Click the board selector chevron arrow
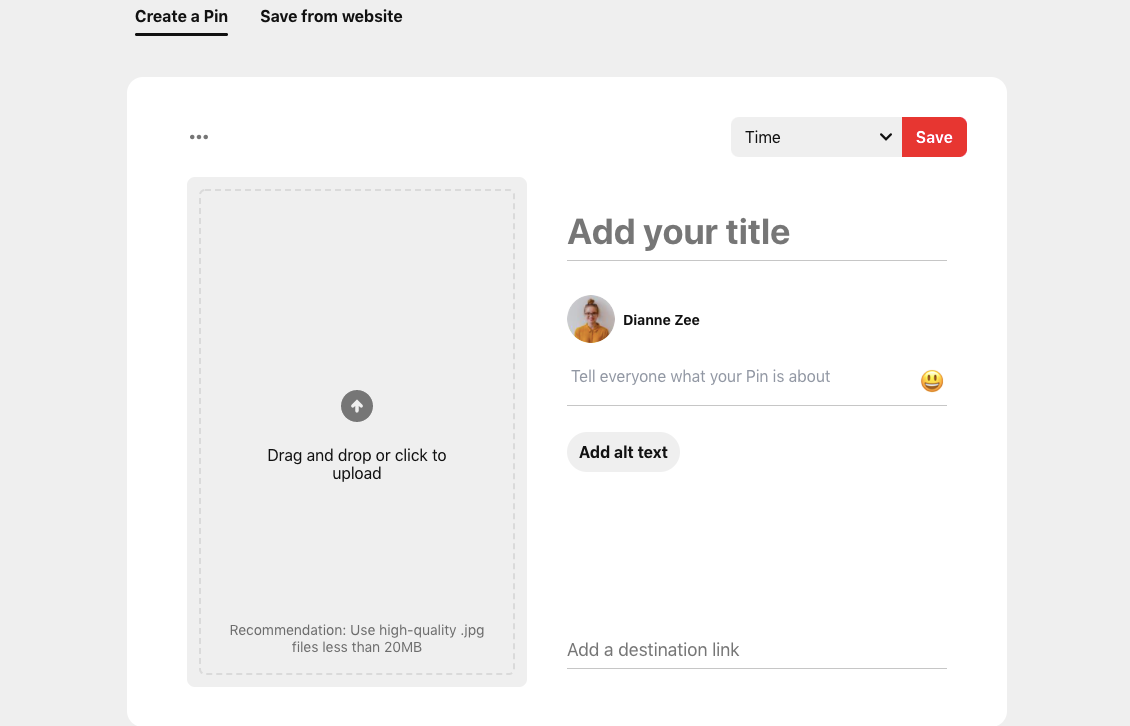Viewport: 1130px width, 726px height. point(885,137)
